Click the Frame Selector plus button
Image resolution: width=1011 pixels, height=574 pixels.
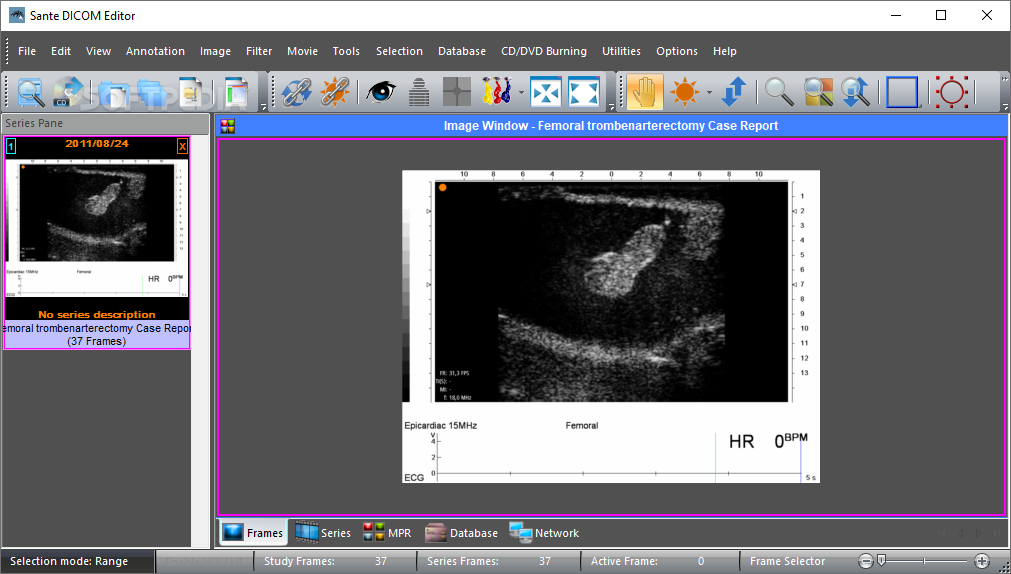[982, 561]
